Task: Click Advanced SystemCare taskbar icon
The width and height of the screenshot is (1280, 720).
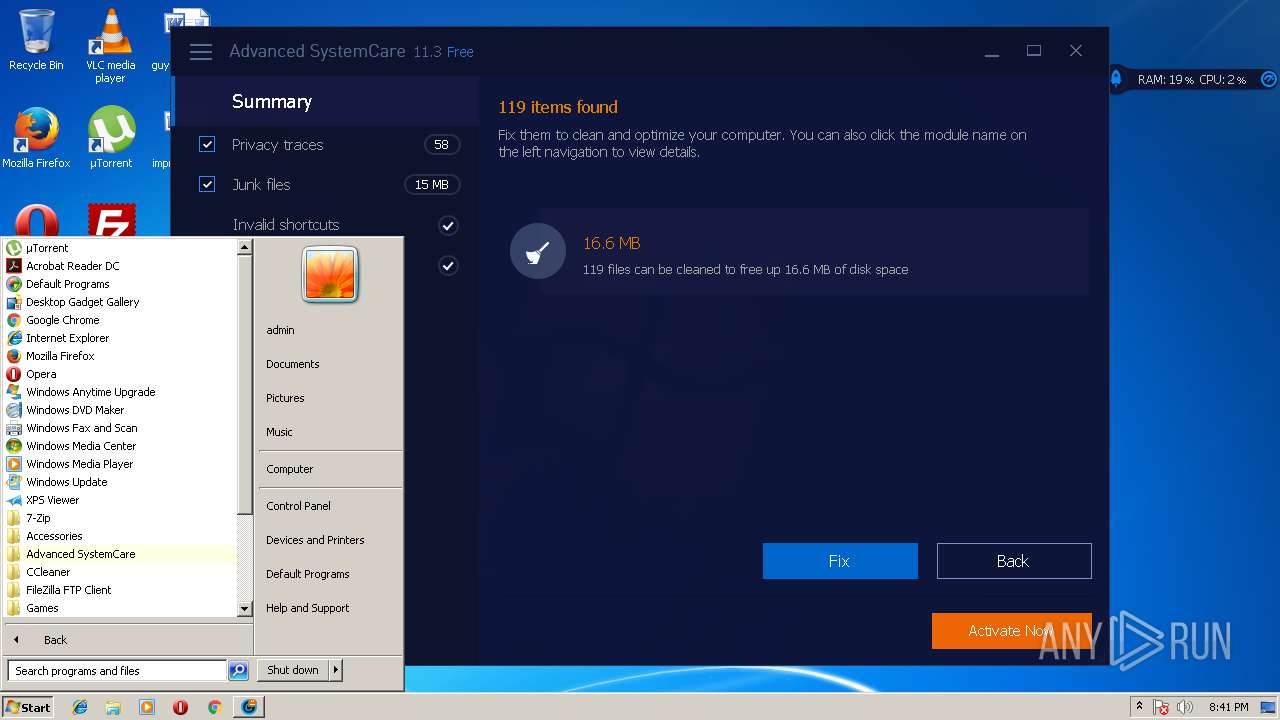Action: coord(248,707)
